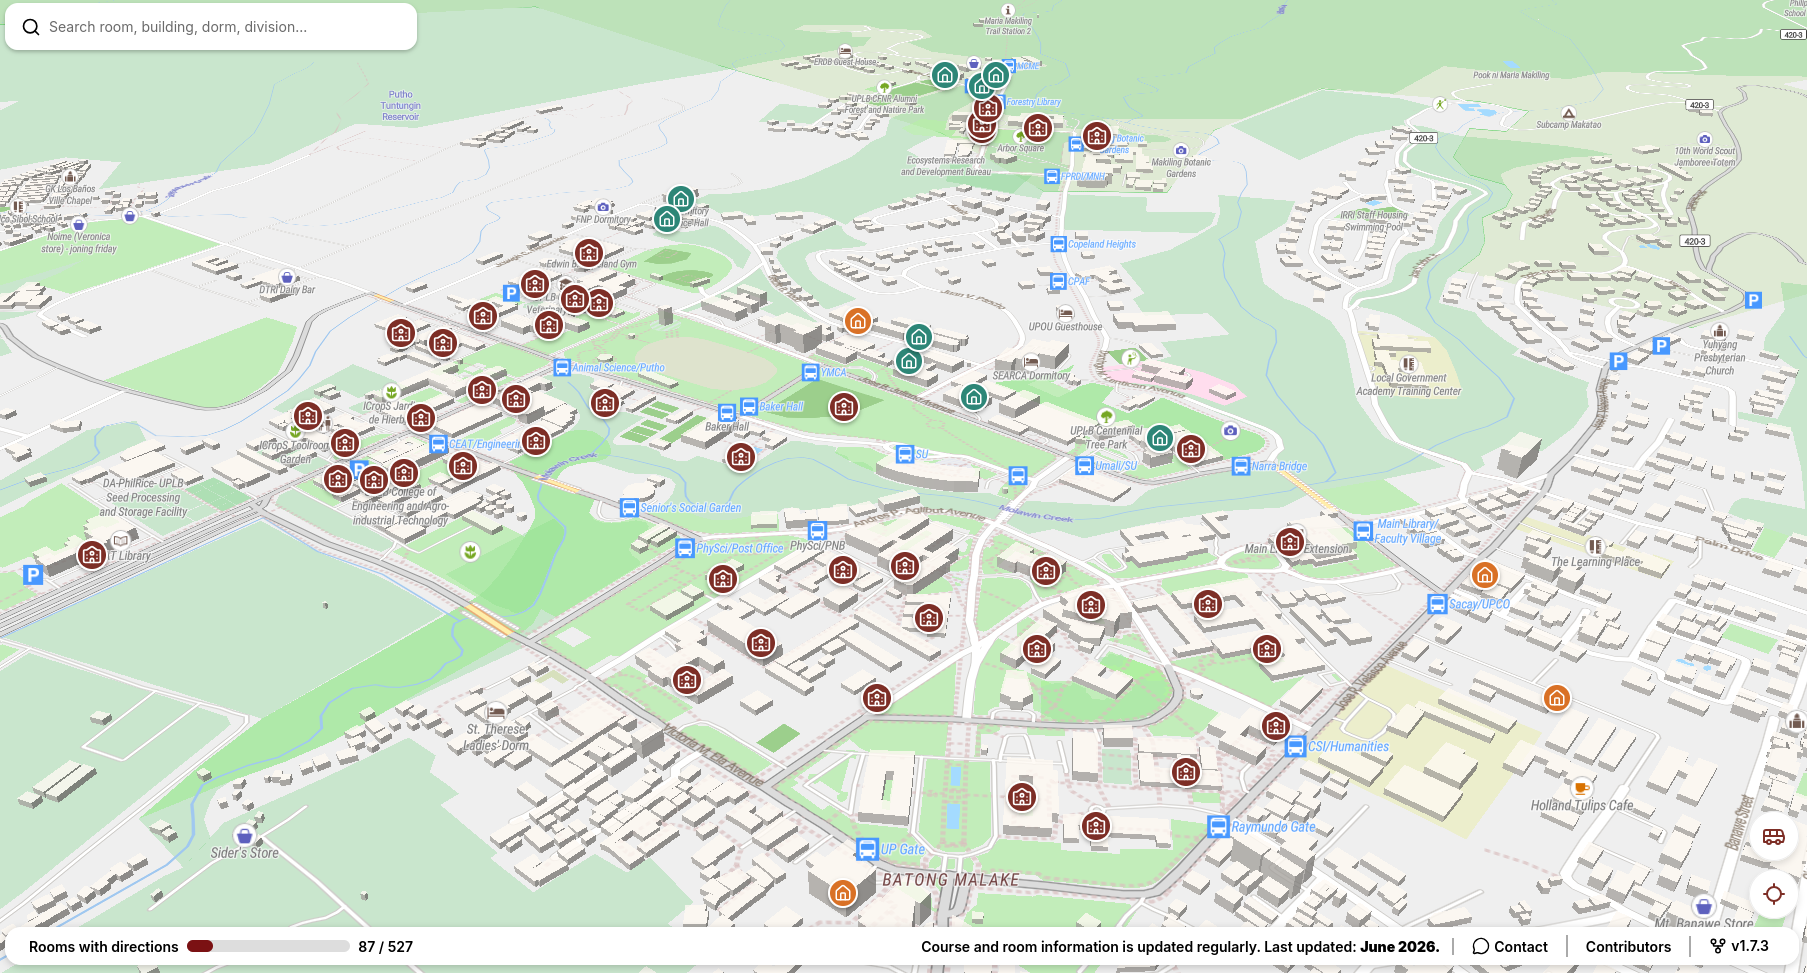The image size is (1807, 973).
Task: Click the orange dorm marker near Batong Malake
Action: pyautogui.click(x=843, y=893)
